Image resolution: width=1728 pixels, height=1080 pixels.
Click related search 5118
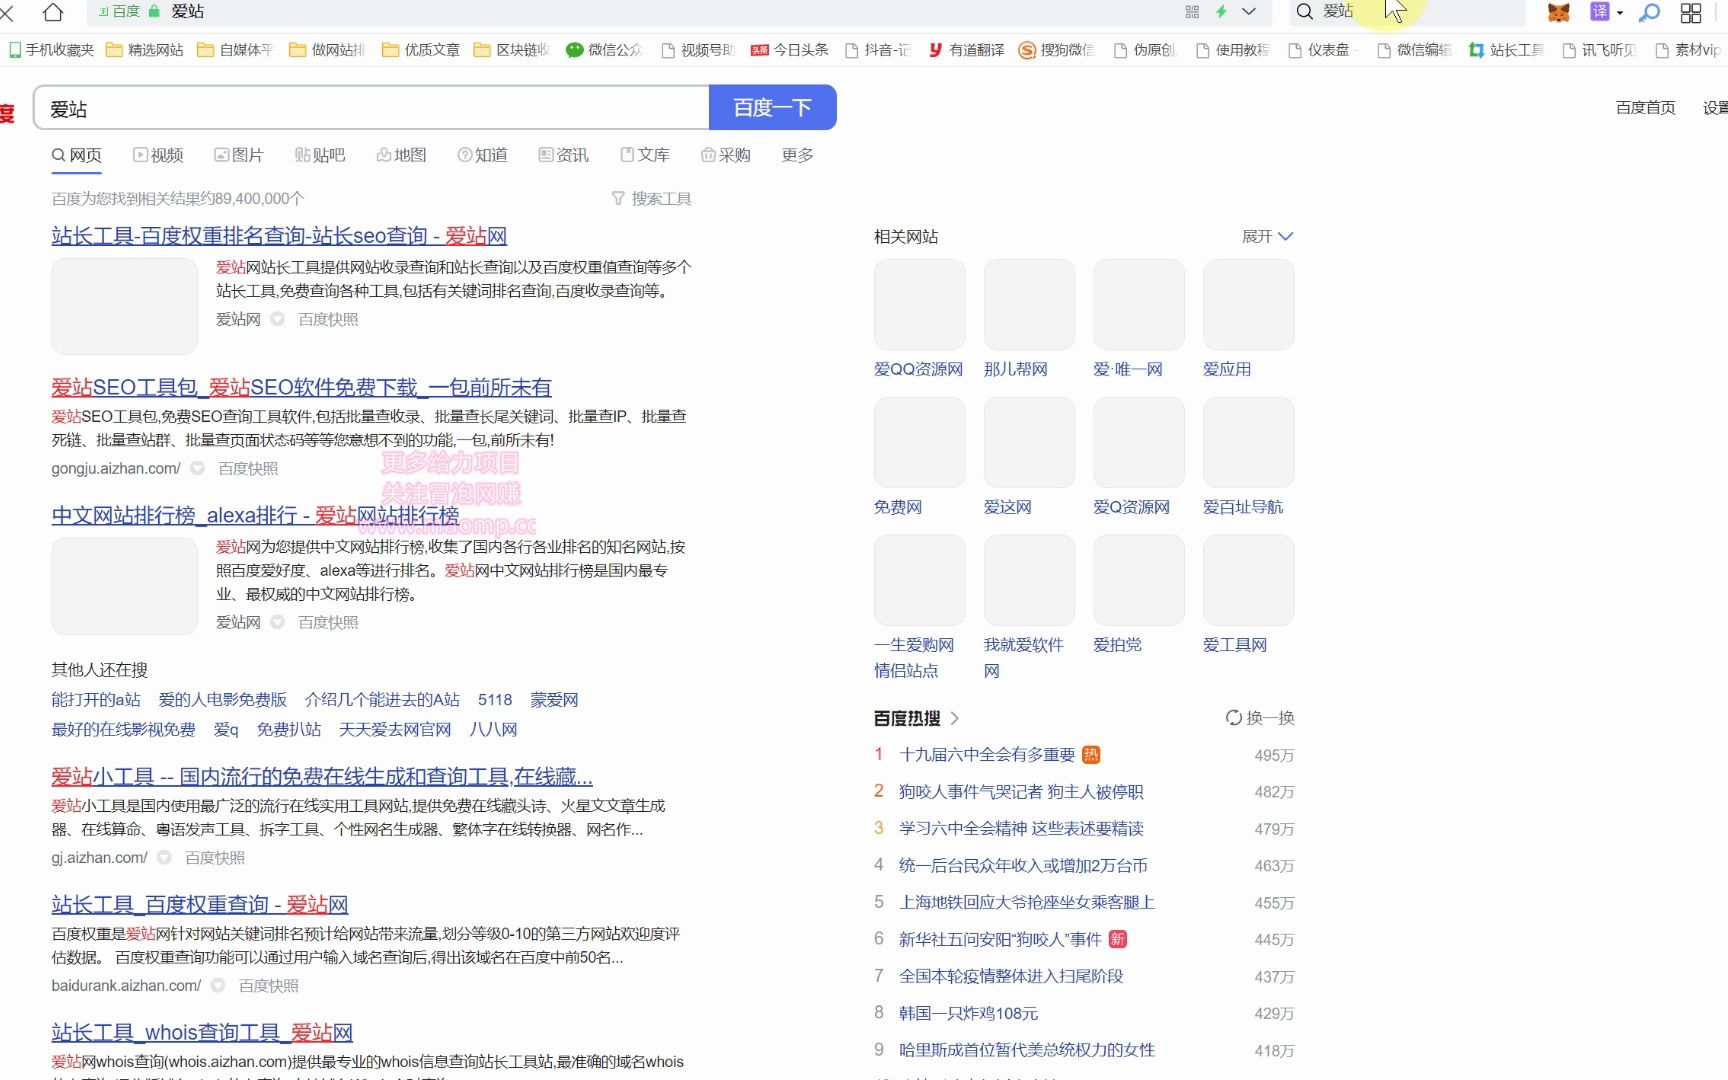pos(495,700)
